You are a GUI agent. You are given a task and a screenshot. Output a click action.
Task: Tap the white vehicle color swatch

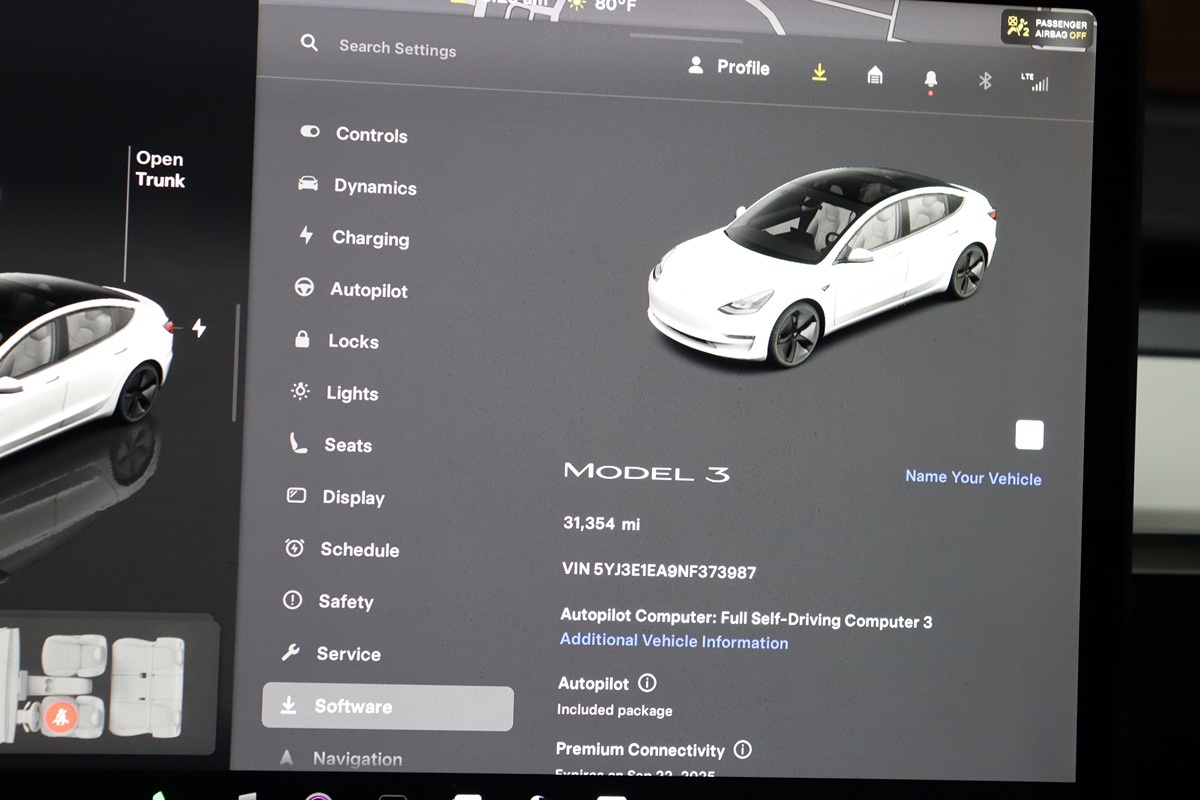click(1029, 435)
